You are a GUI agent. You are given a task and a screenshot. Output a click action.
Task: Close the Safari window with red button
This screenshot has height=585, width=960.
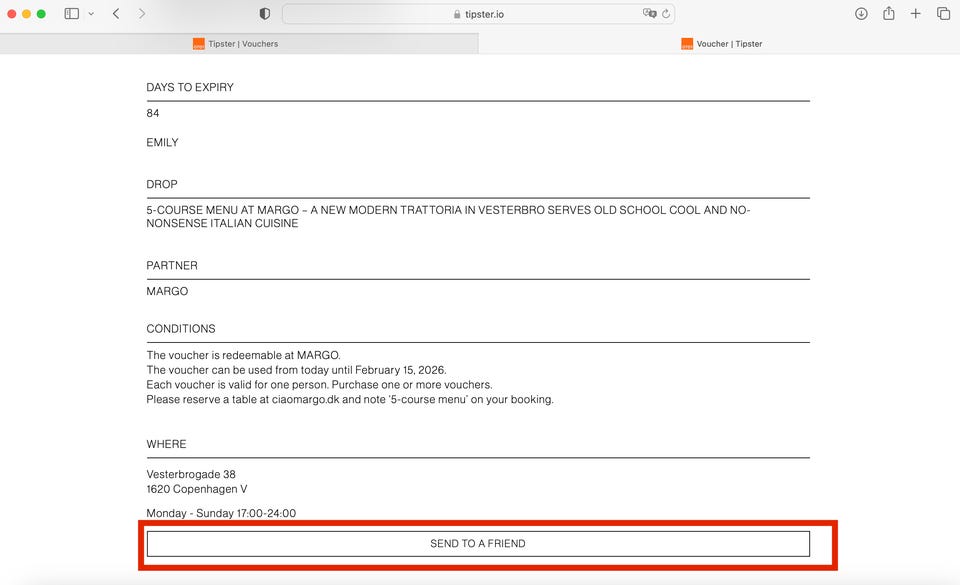(x=12, y=13)
